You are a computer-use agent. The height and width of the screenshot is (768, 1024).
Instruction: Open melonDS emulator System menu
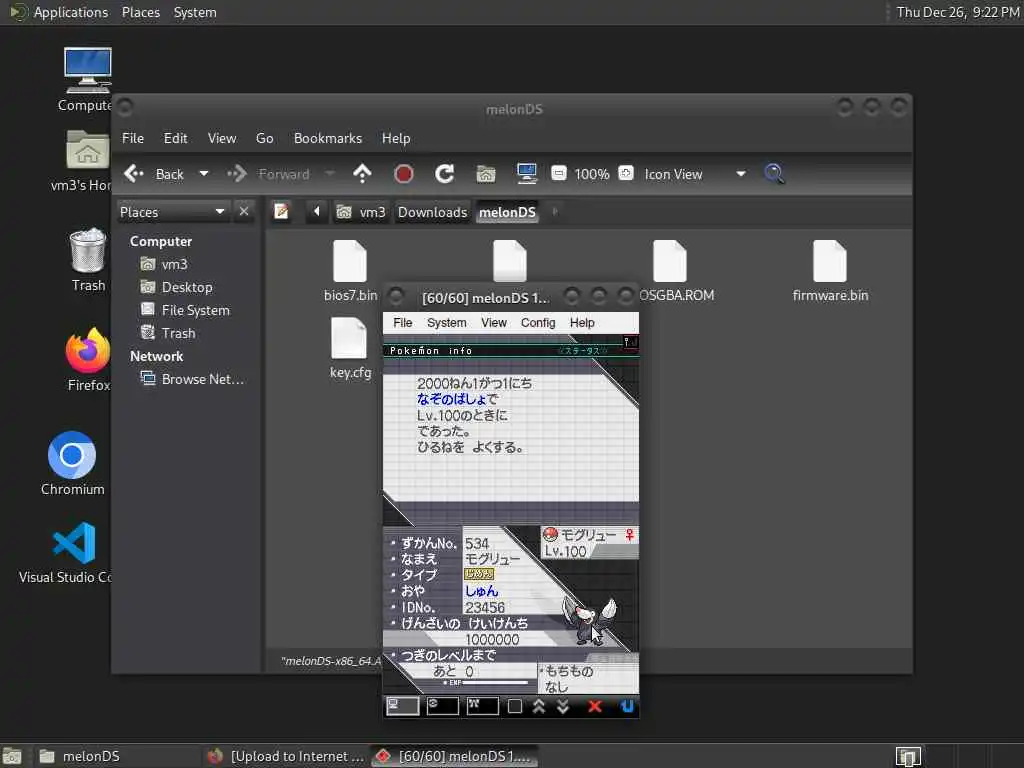point(447,323)
